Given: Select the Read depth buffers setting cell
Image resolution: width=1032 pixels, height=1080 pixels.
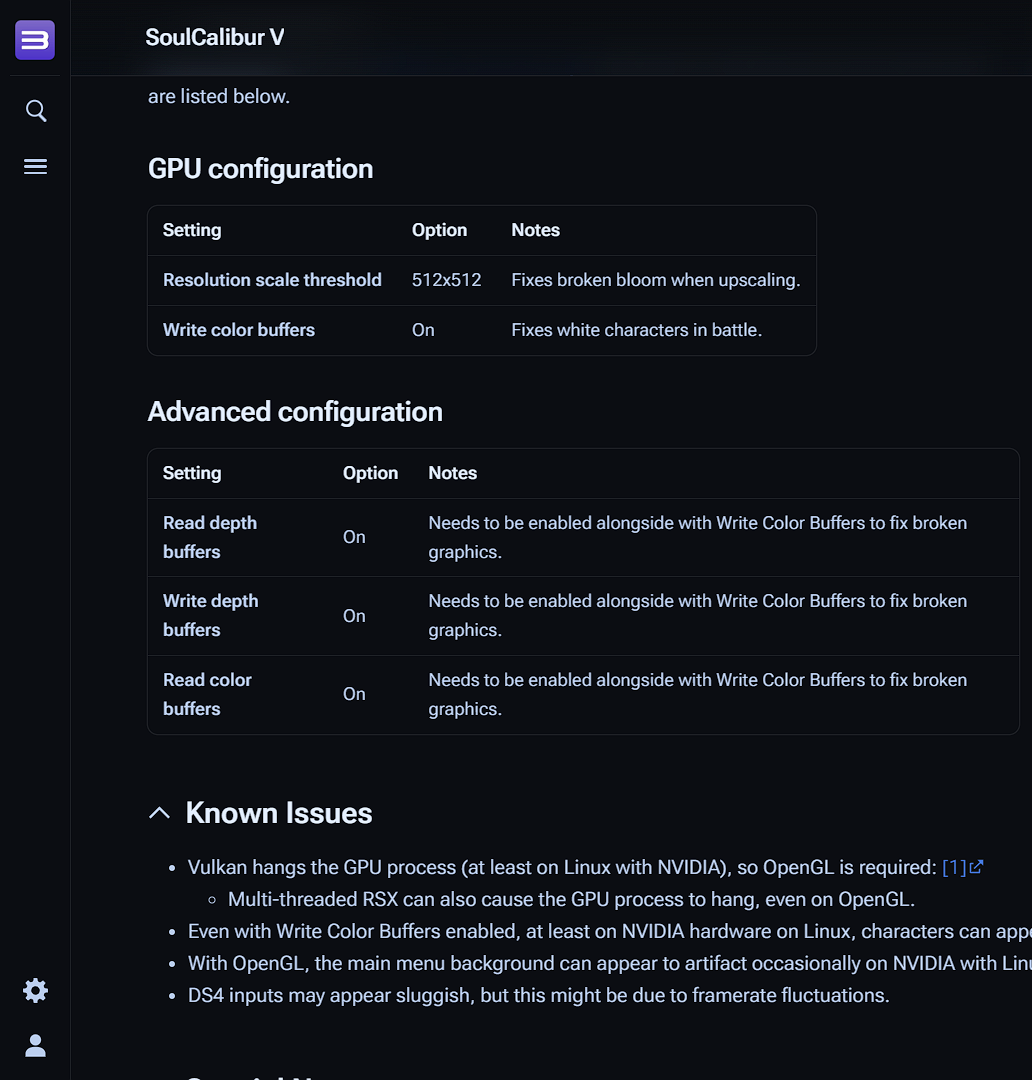Looking at the screenshot, I should [x=210, y=537].
